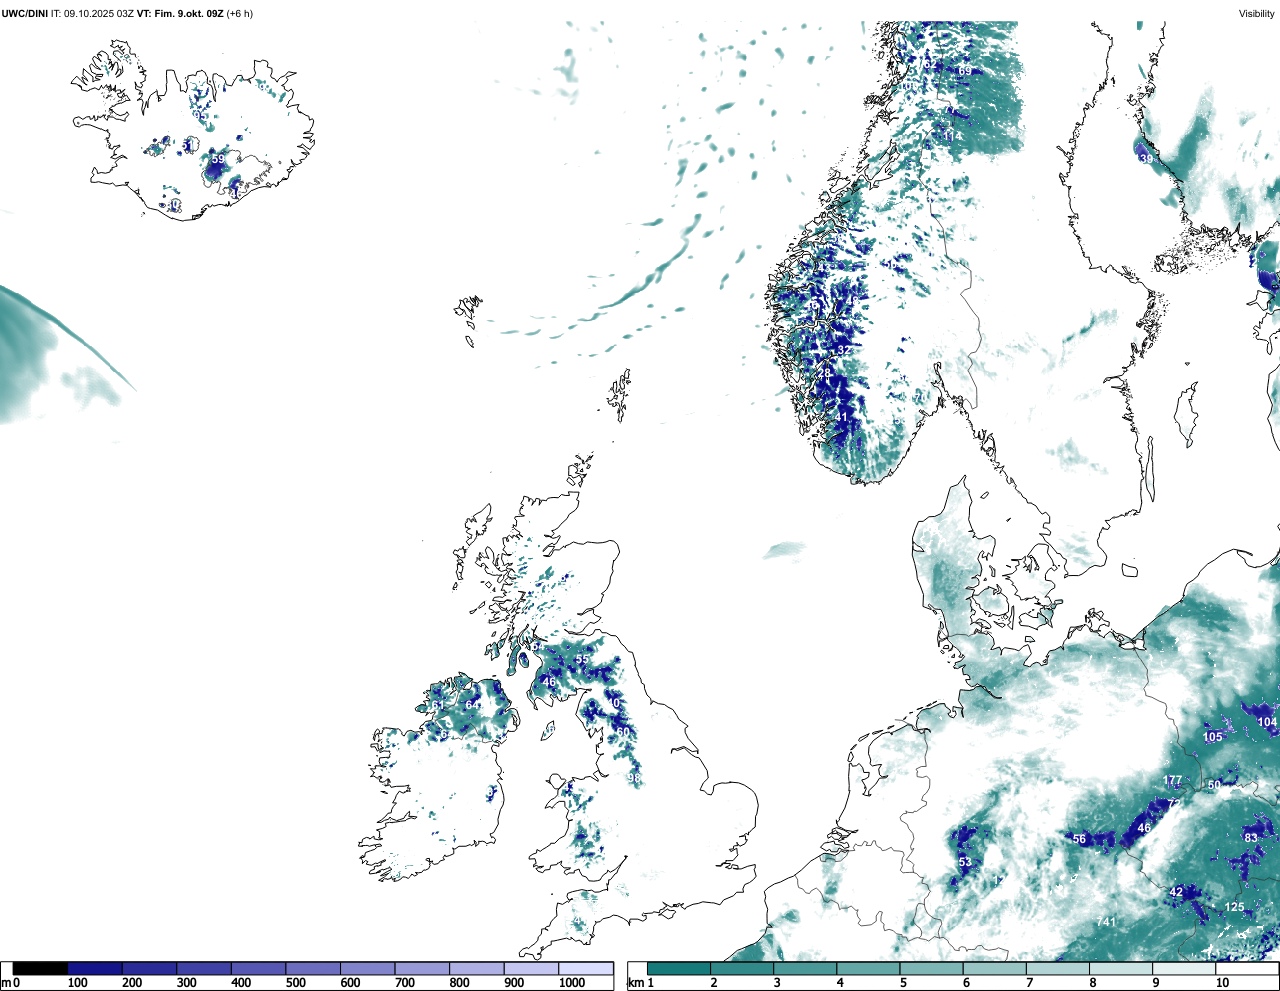The height and width of the screenshot is (991, 1280).
Task: Click the '83' value in the southeast
Action: (x=1251, y=837)
